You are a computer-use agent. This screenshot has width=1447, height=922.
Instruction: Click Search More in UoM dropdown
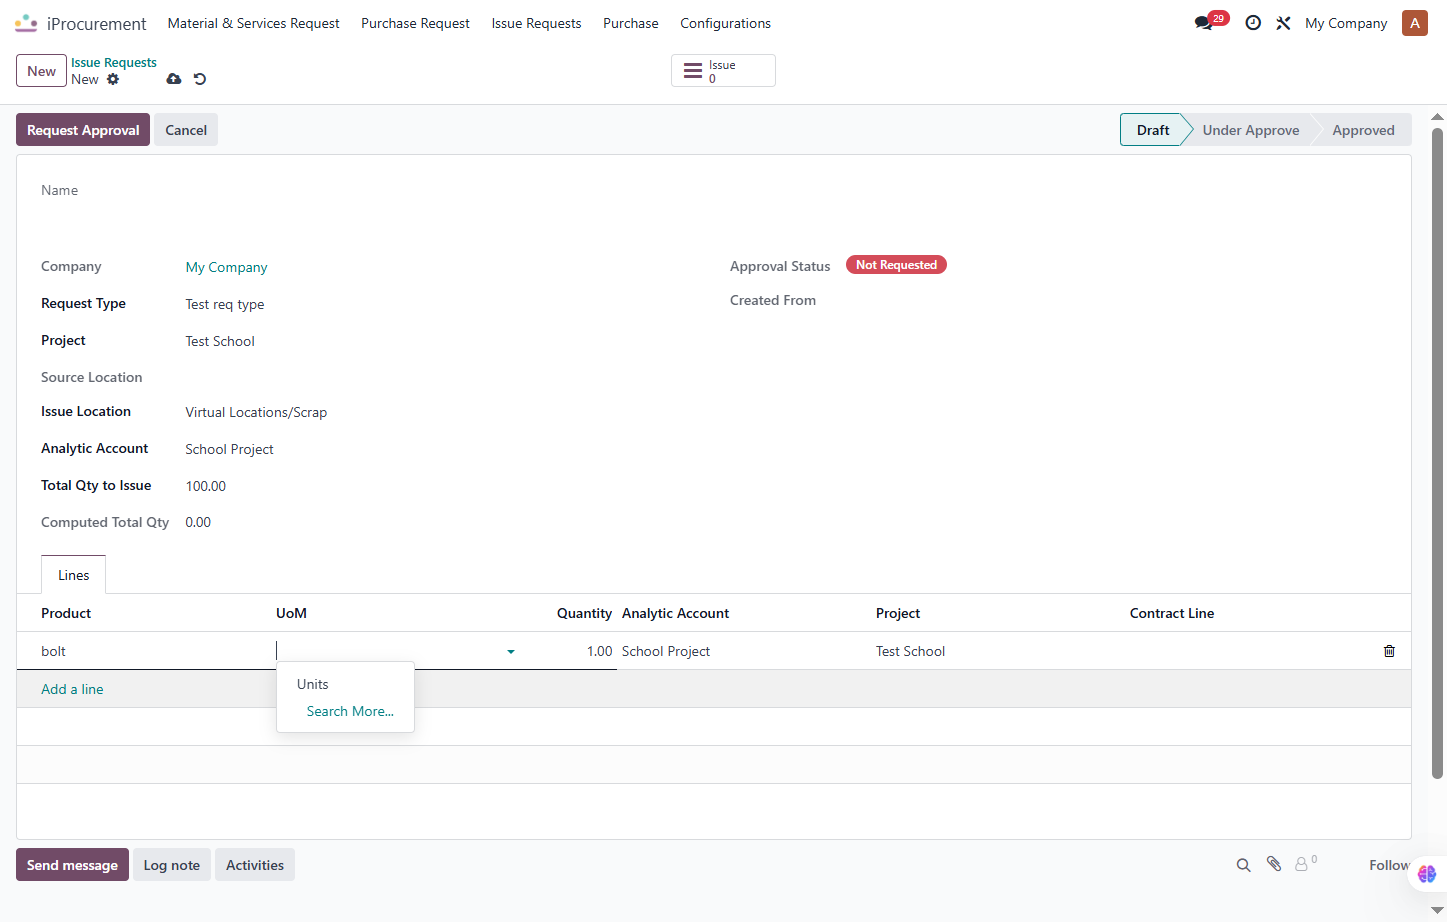[x=350, y=711]
